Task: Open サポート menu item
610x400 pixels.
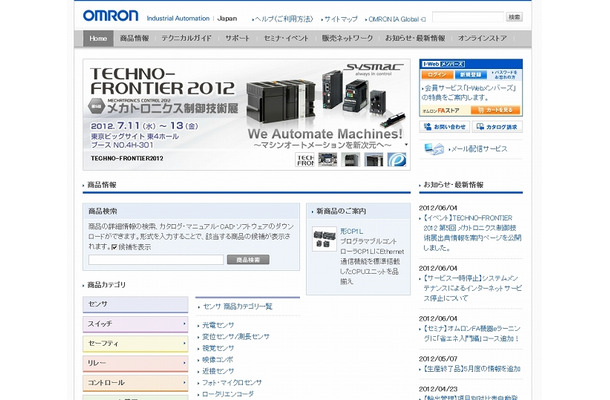Action: pos(237,39)
